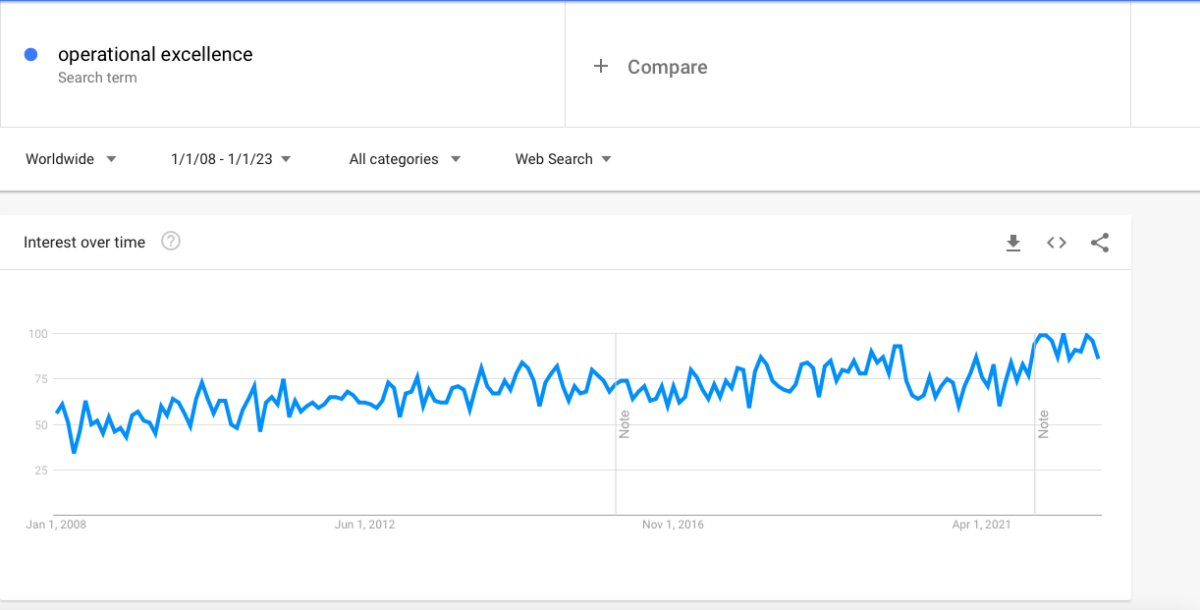1200x610 pixels.
Task: Click the plus icon beside Compare
Action: (601, 66)
